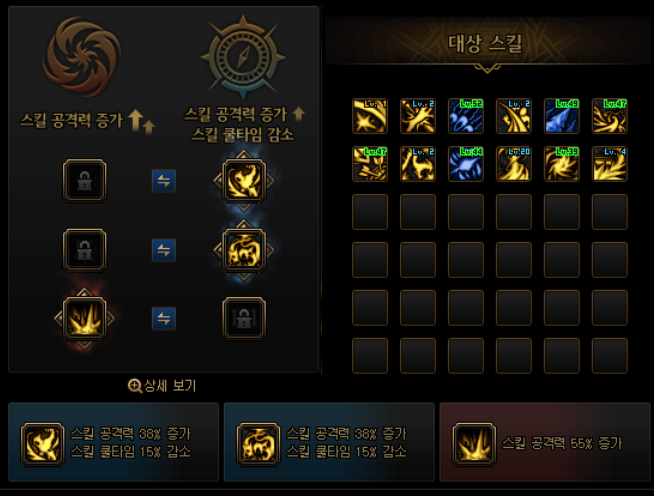Image resolution: width=654 pixels, height=496 pixels.
Task: Click the red 스킬 공격력 55% 증가 card
Action: coord(545,442)
